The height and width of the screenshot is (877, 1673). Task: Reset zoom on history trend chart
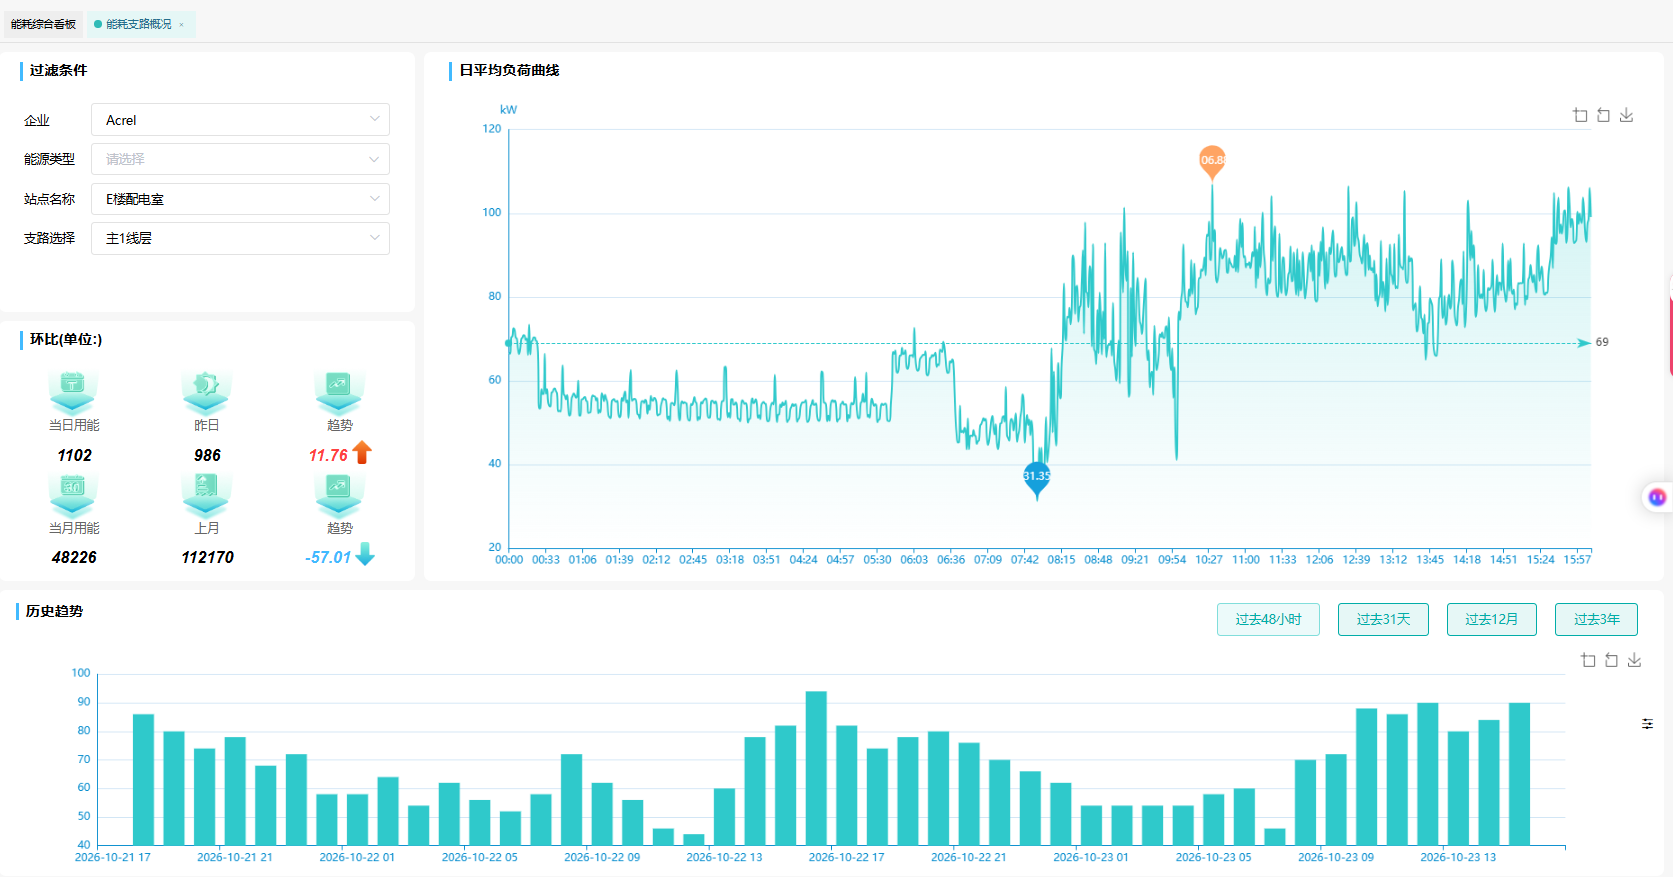1611,660
